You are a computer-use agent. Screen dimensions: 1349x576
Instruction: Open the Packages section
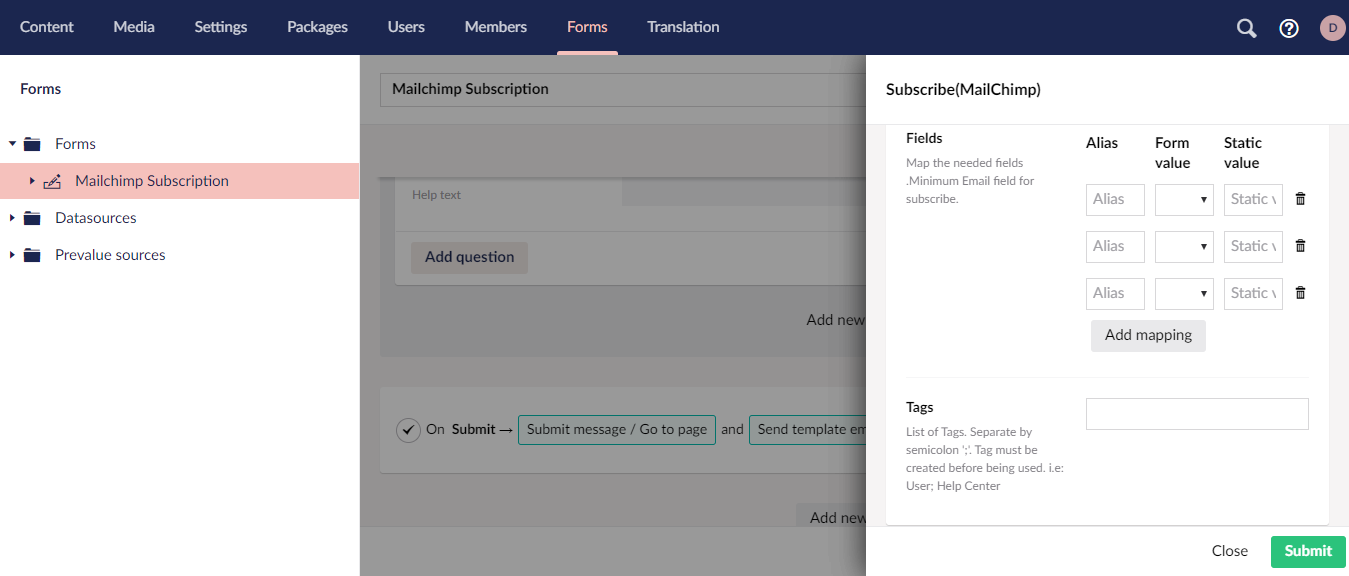(x=317, y=27)
